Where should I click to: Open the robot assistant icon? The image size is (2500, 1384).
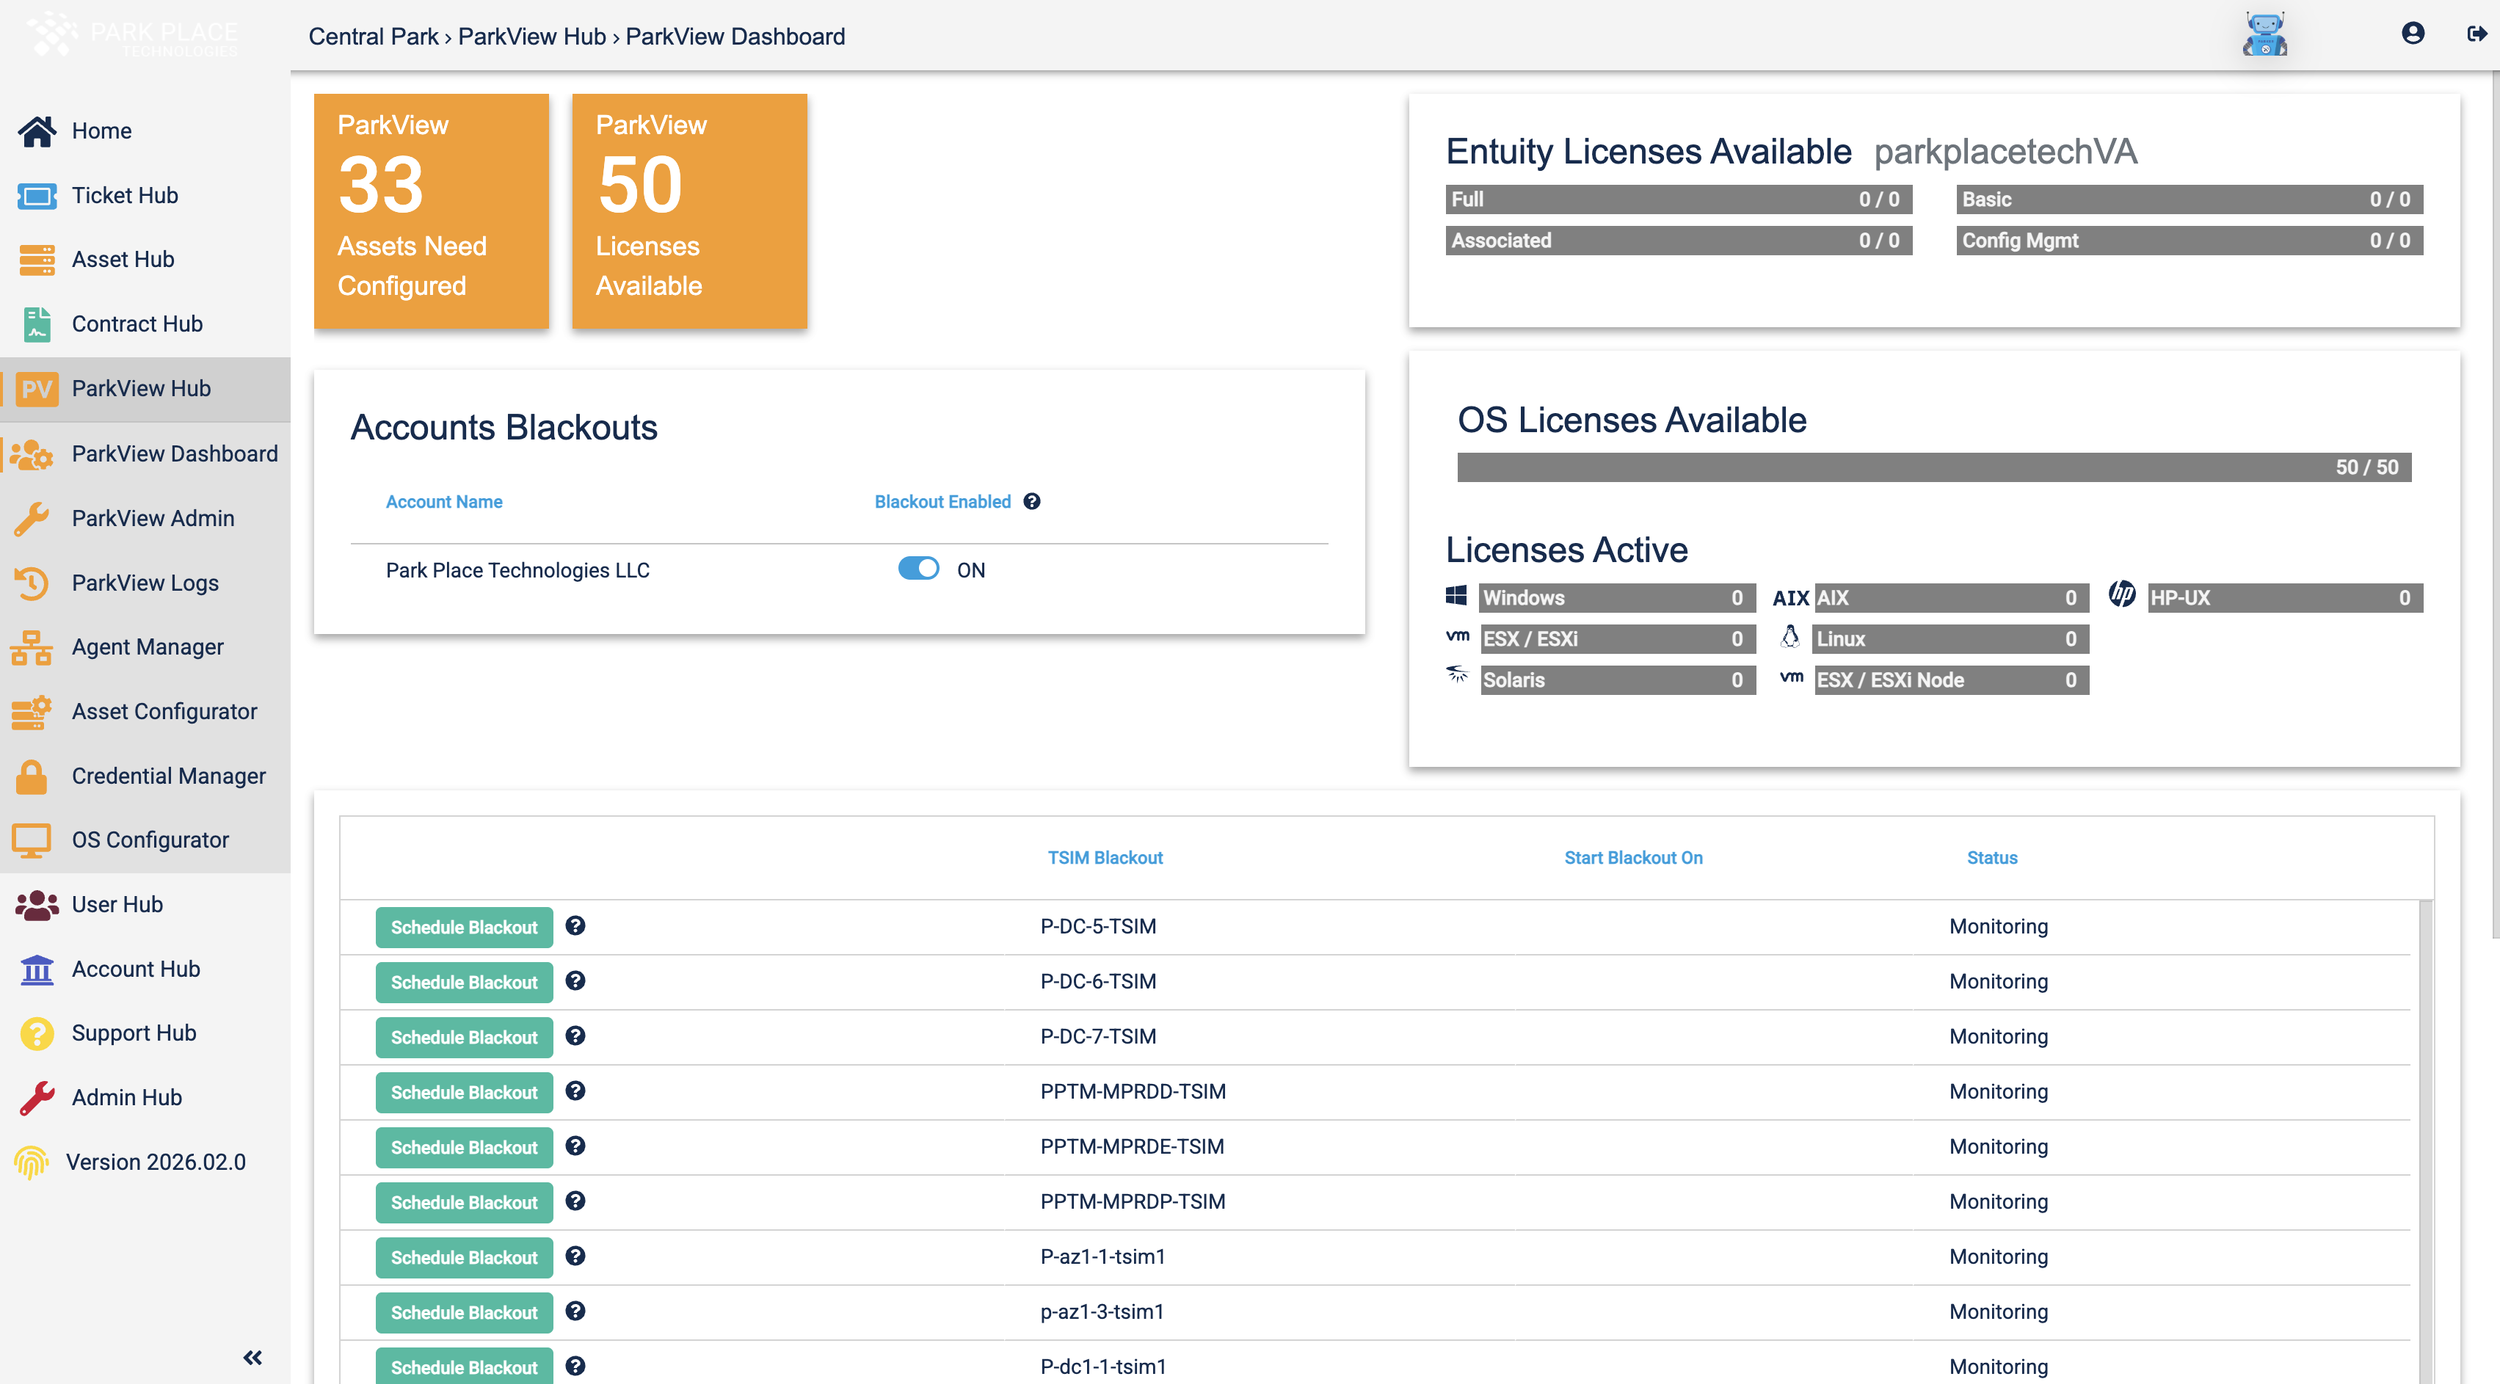[2265, 34]
